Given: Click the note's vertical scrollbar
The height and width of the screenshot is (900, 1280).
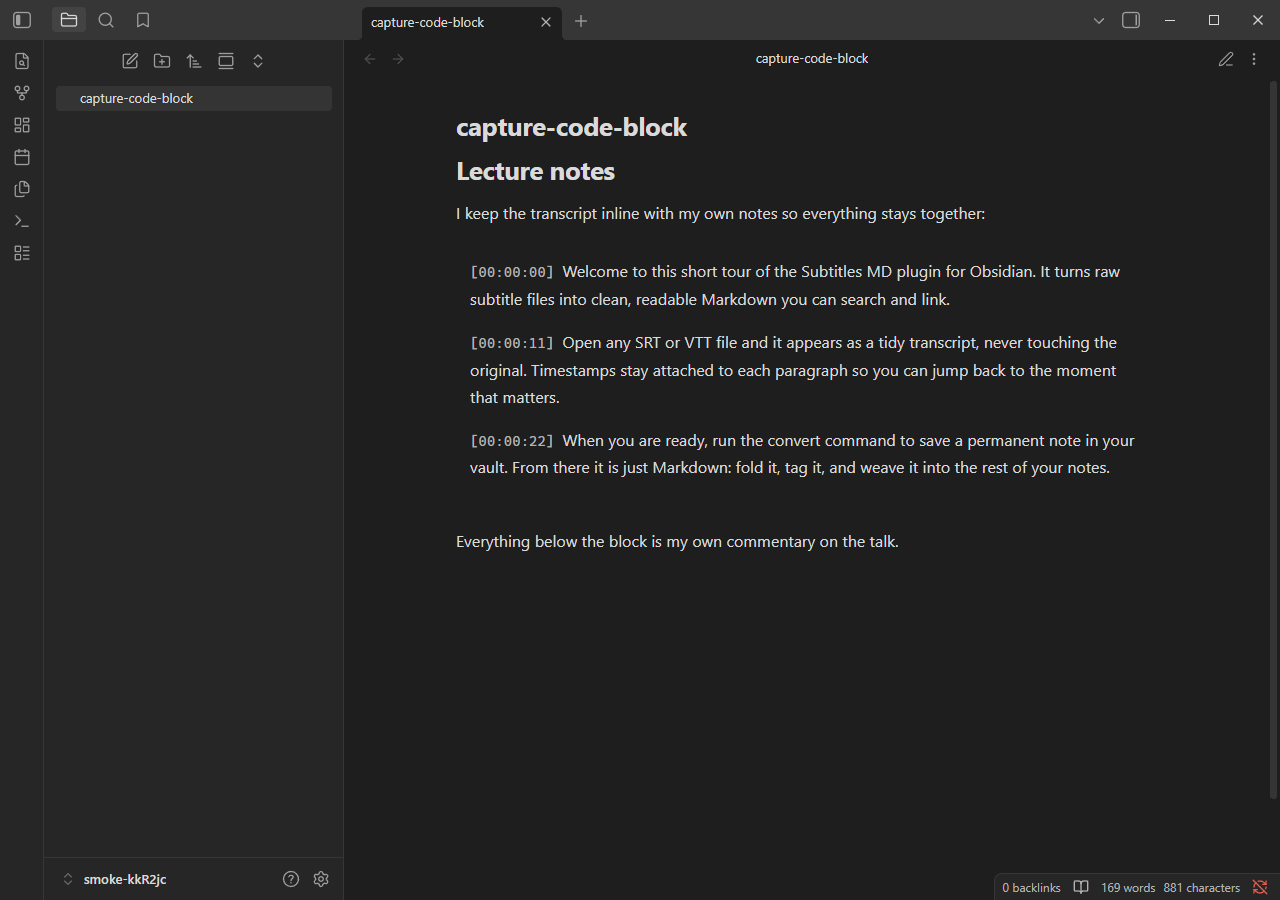Looking at the screenshot, I should (x=1273, y=440).
